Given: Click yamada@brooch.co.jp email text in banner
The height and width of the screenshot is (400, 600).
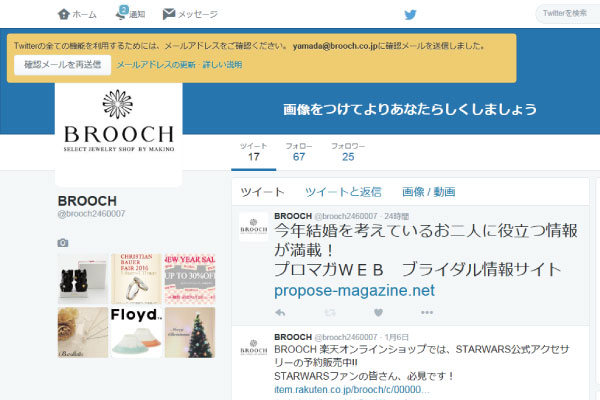Looking at the screenshot, I should (x=335, y=46).
